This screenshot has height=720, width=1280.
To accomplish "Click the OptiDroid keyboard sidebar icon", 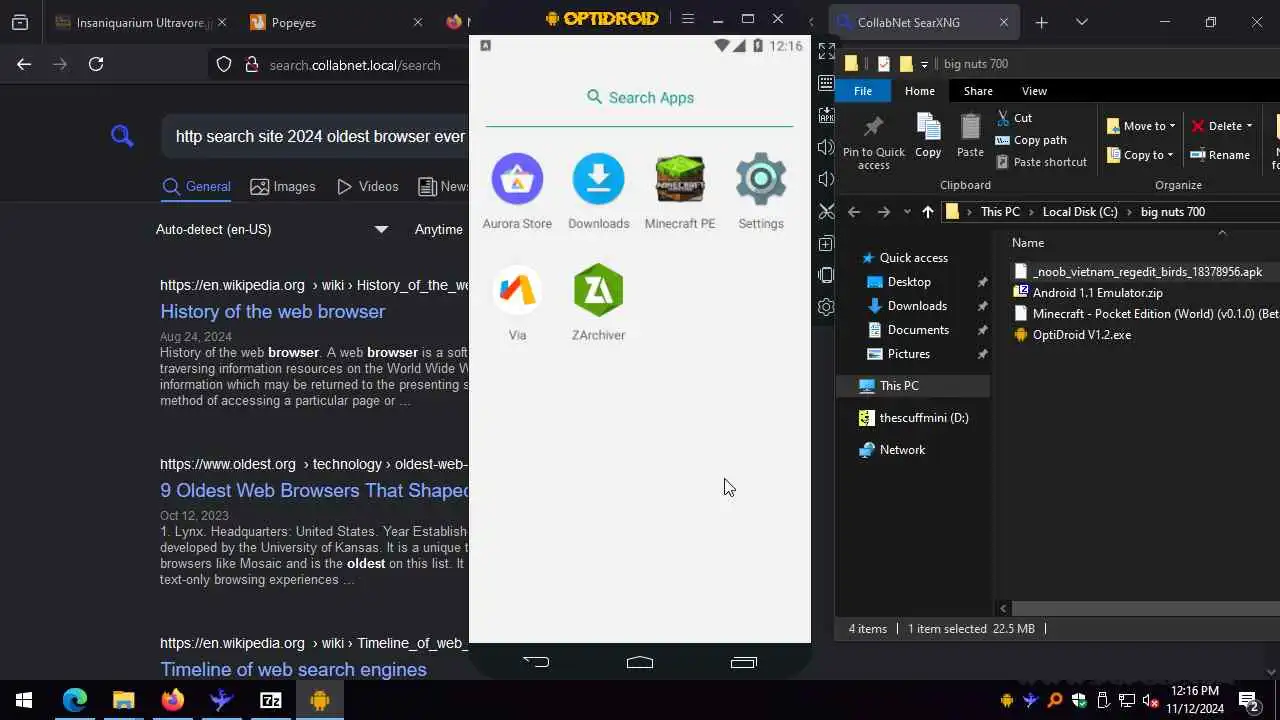I will (826, 82).
